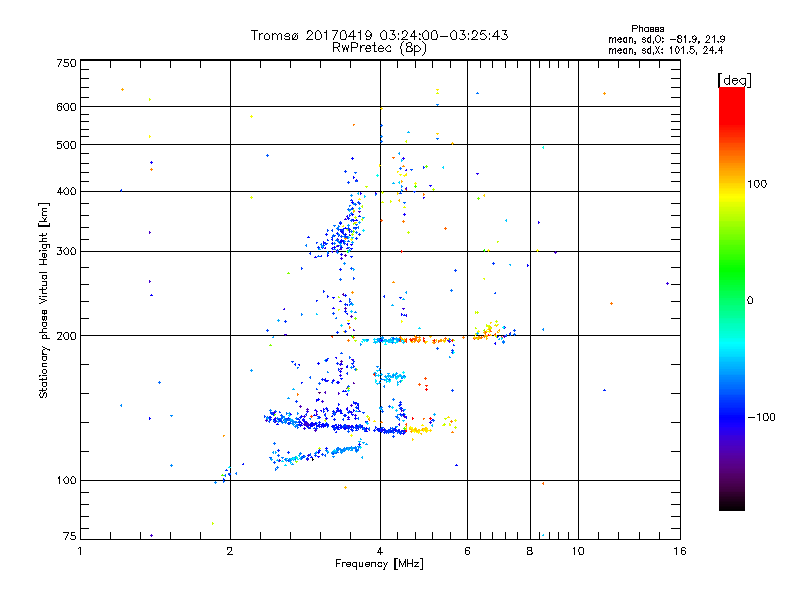Click the x-axis tick label '4'
This screenshot has width=800, height=600.
[380, 551]
